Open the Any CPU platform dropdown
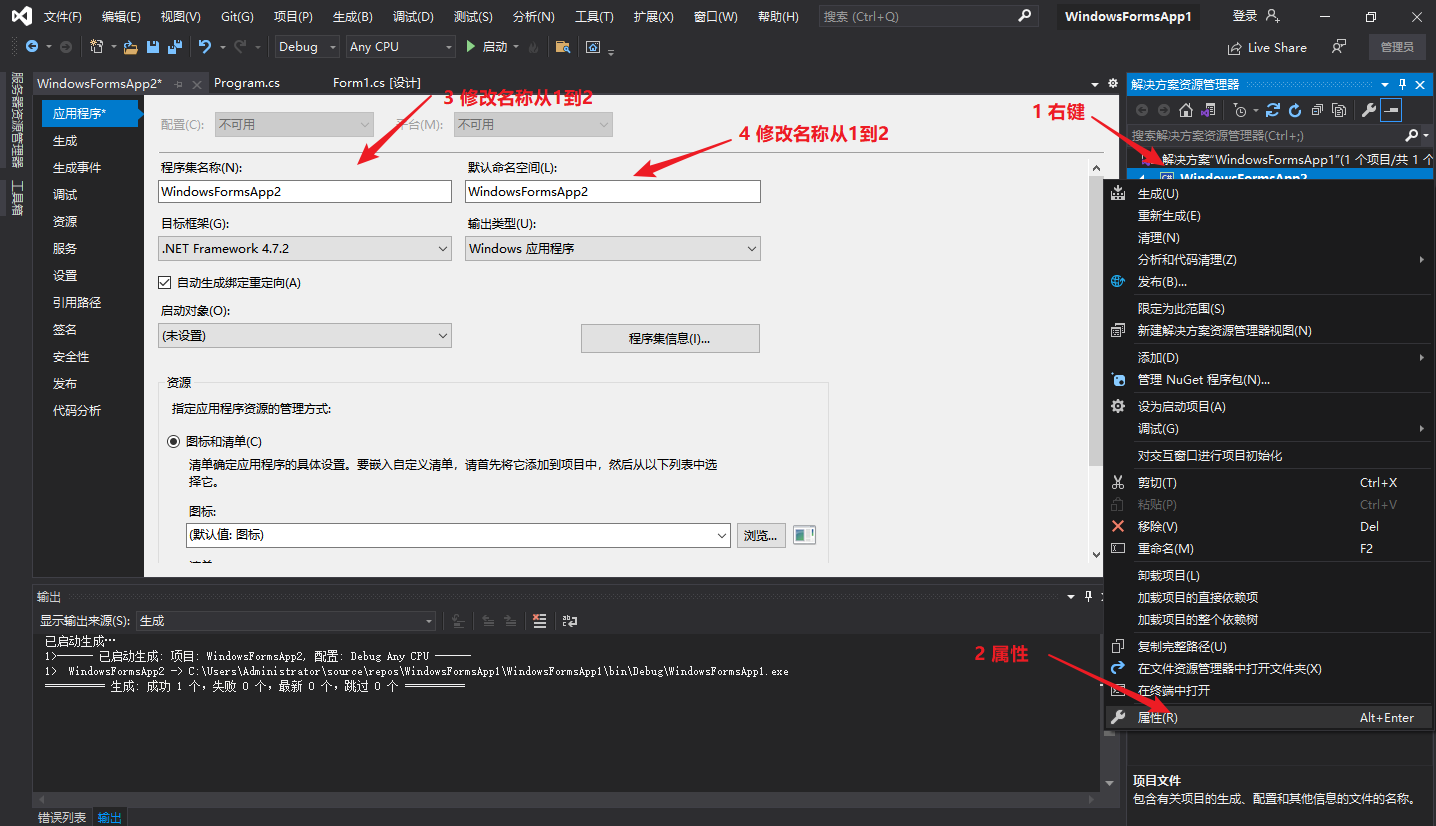This screenshot has height=826, width=1436. (401, 47)
